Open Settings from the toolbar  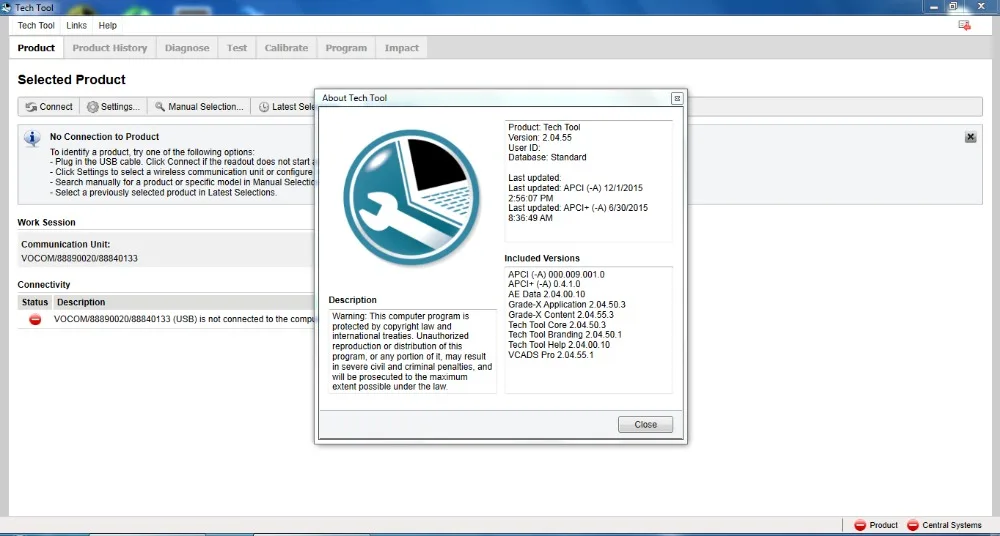pos(114,107)
